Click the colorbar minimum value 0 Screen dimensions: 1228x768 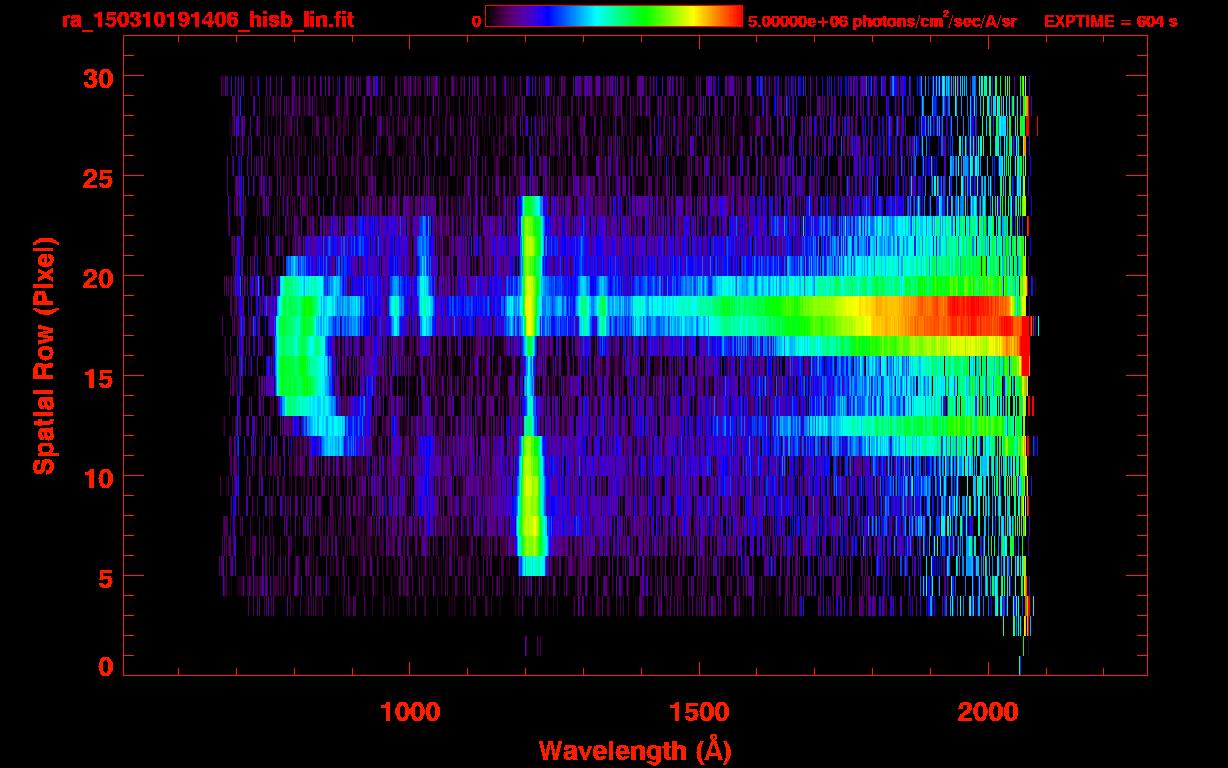point(476,21)
